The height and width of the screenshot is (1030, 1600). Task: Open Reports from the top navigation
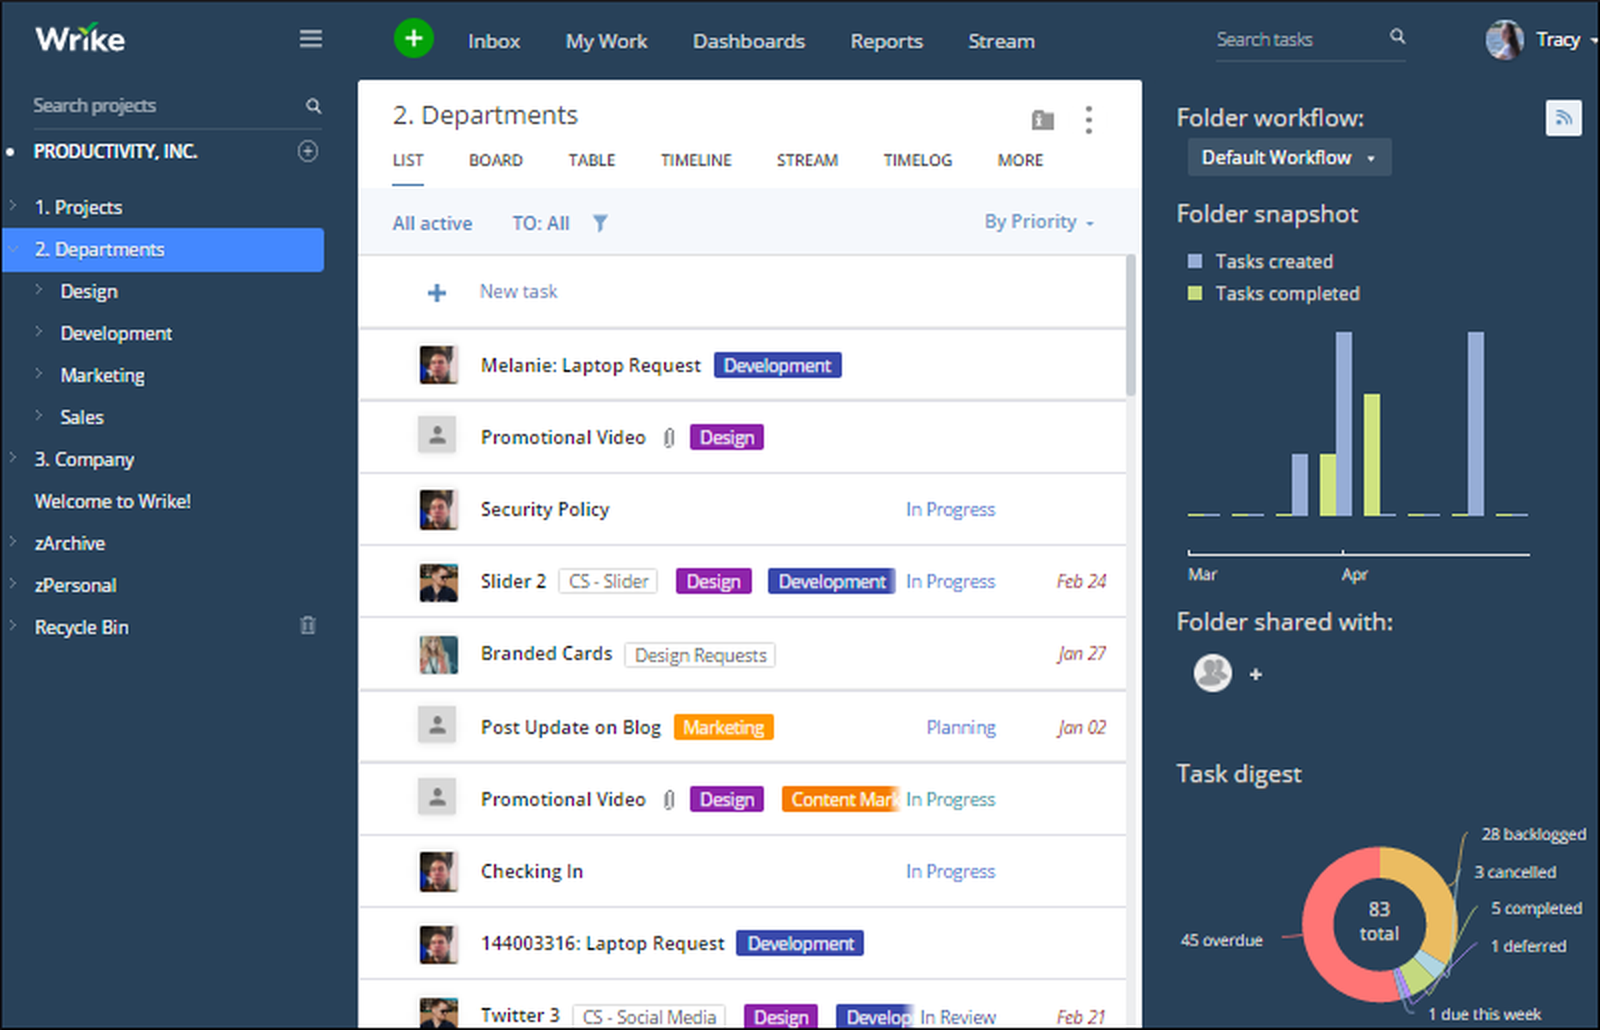click(x=886, y=41)
